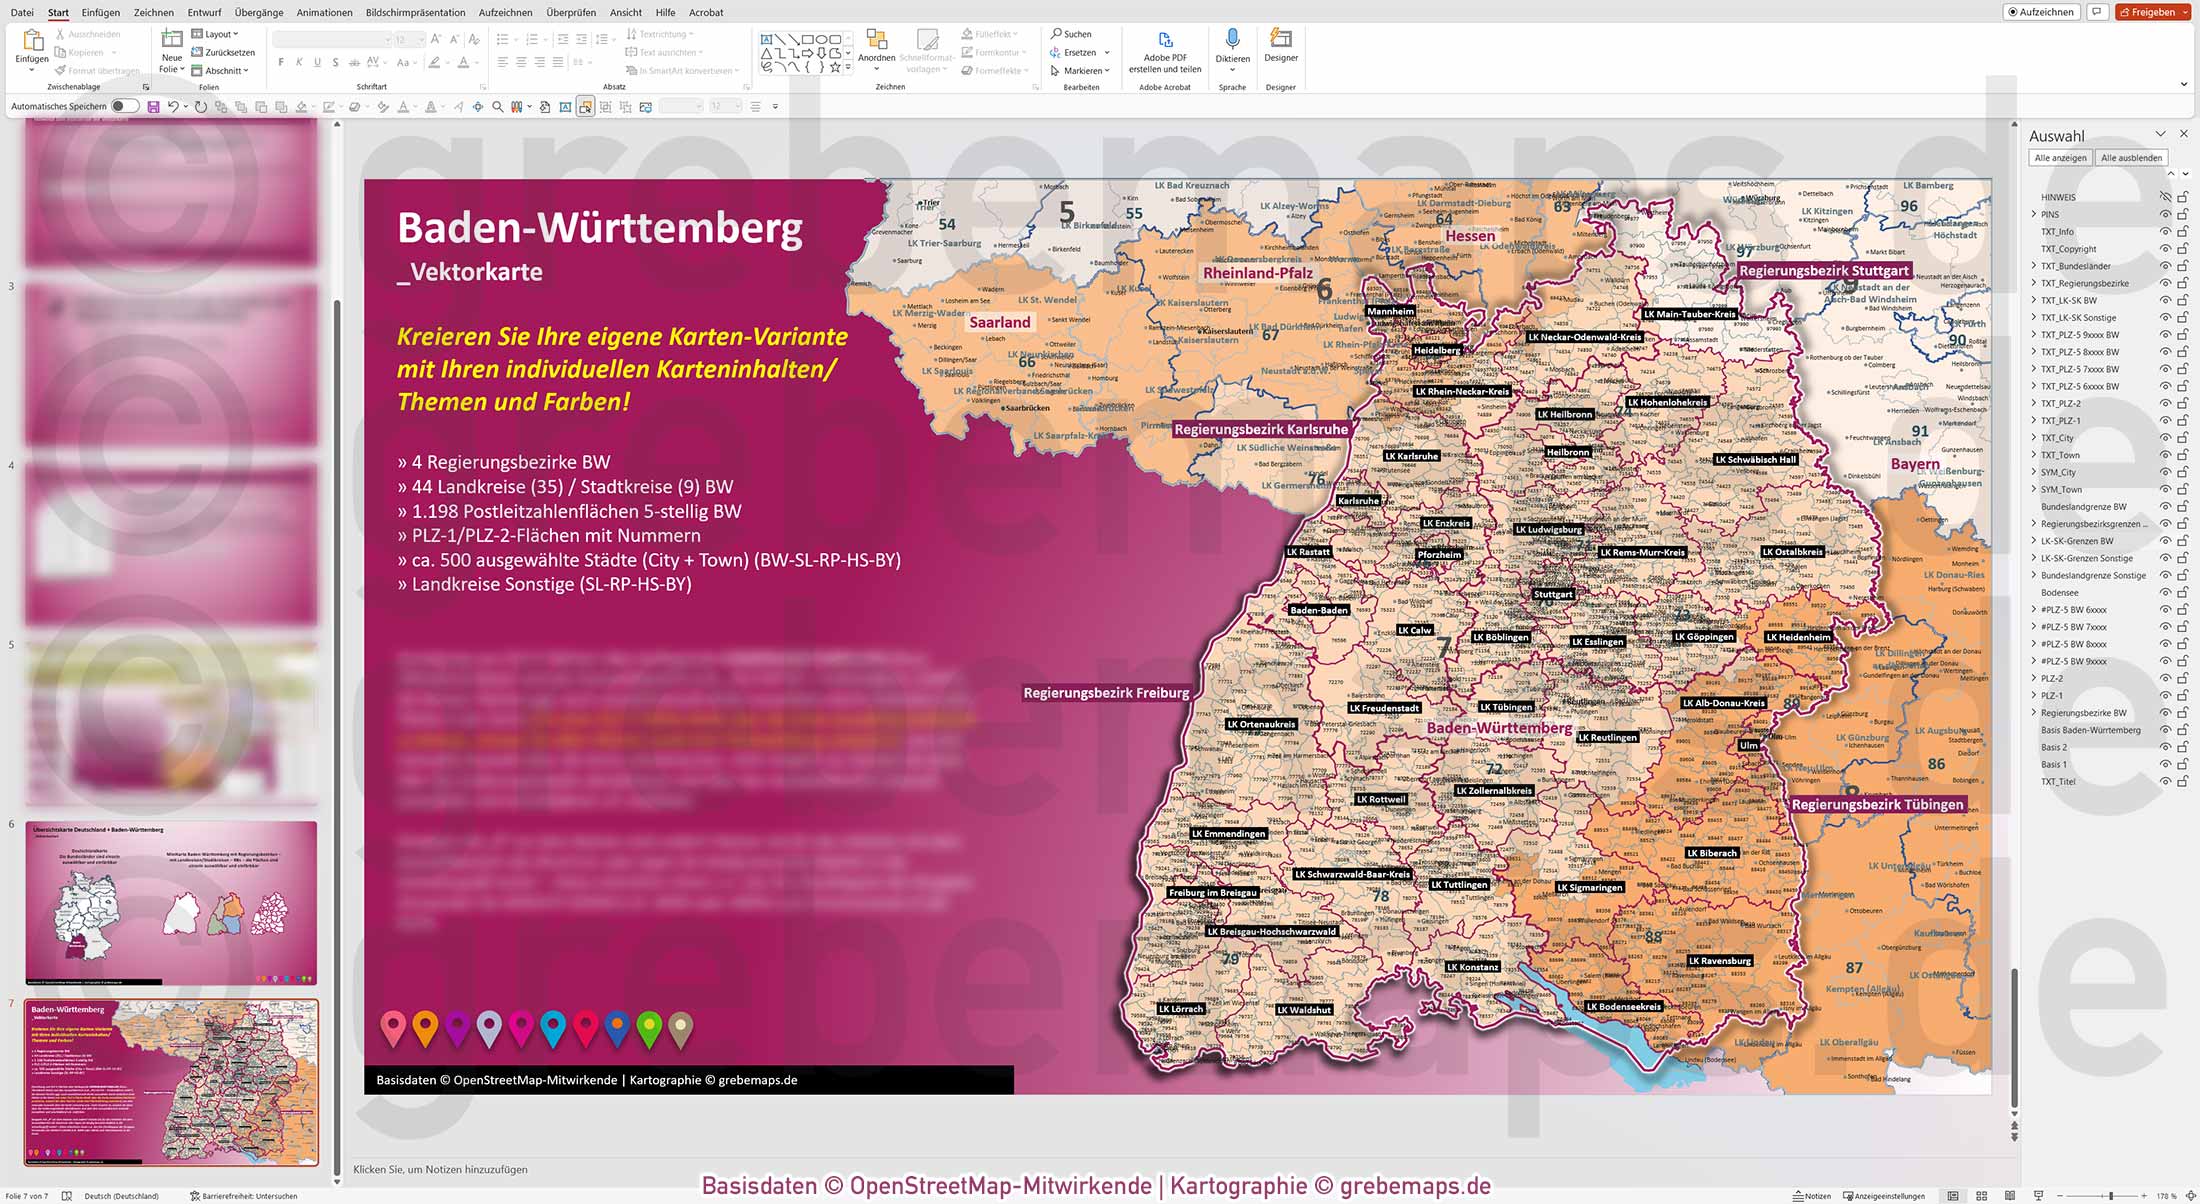Select the Suchen magnifier icon
Screen dimensions: 2200x1204
click(1055, 33)
